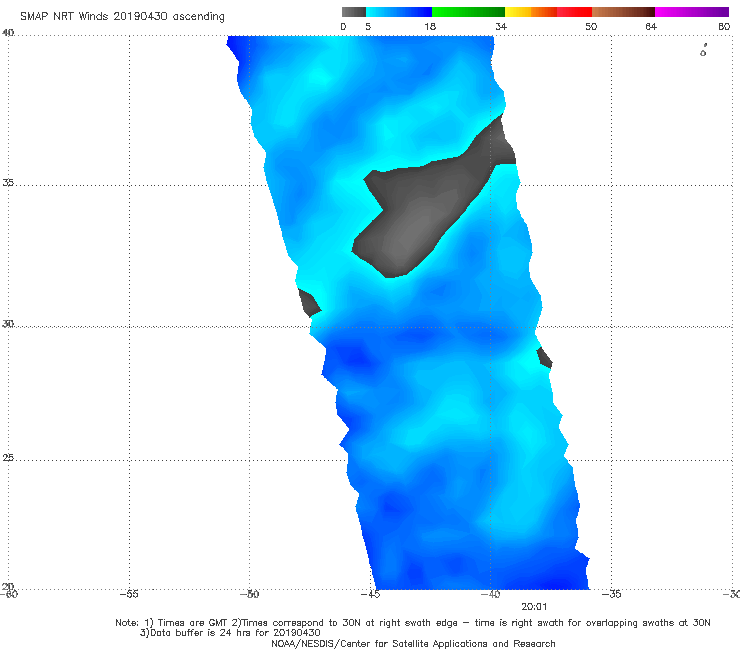Click the longitude label '-45'
This screenshot has height=650, width=740.
point(370,594)
